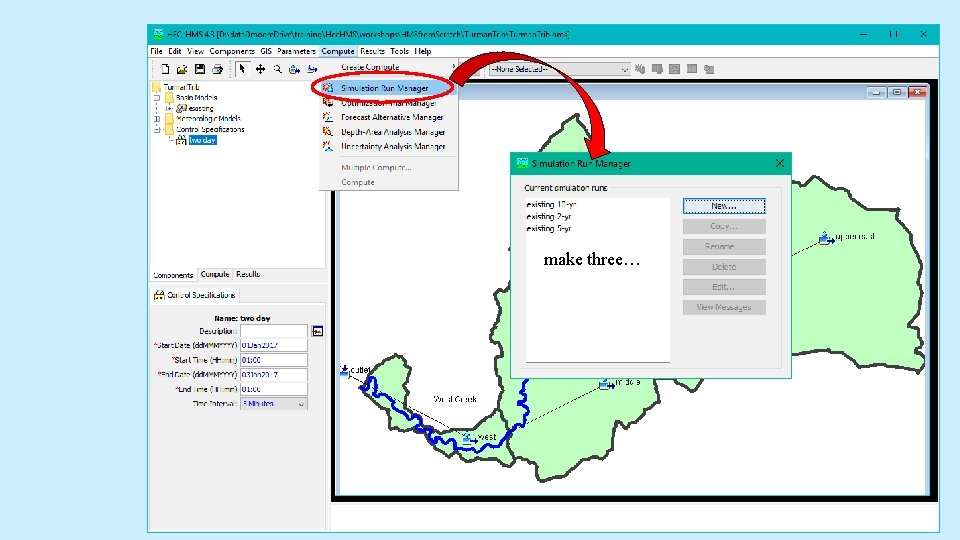Viewport: 960px width, 540px height.
Task: Click the print toolbar icon
Action: pos(217,69)
